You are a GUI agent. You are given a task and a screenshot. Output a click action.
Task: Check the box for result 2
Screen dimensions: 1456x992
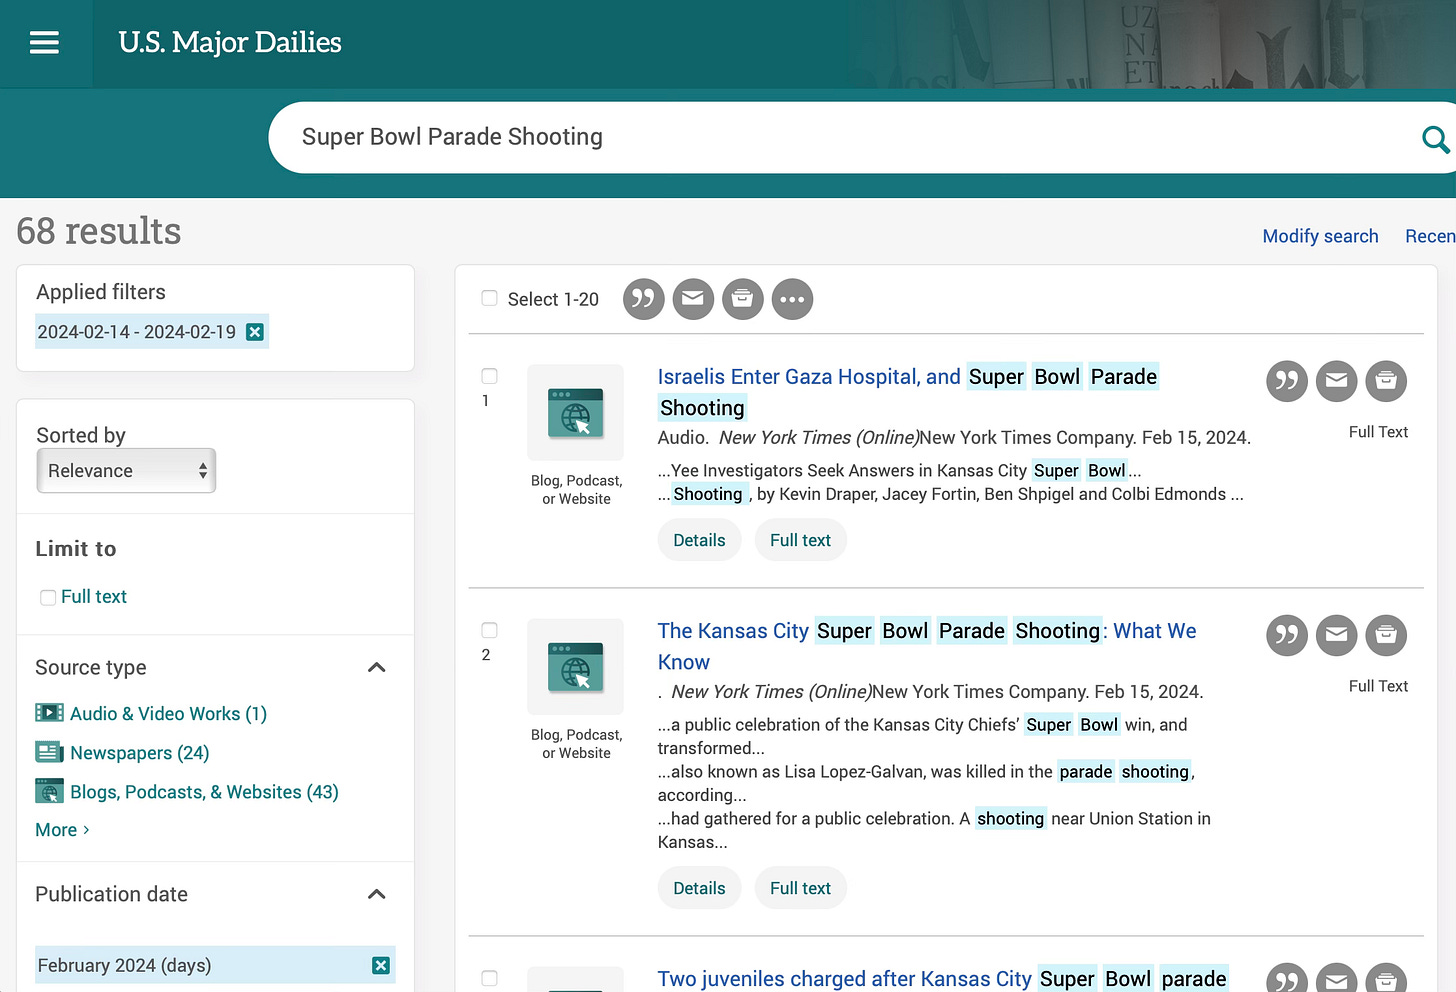click(x=489, y=630)
